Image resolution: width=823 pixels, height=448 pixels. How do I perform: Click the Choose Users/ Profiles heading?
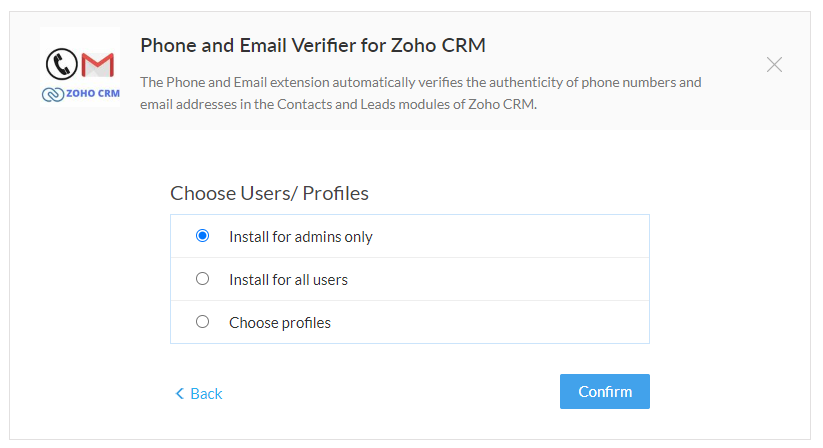(269, 193)
